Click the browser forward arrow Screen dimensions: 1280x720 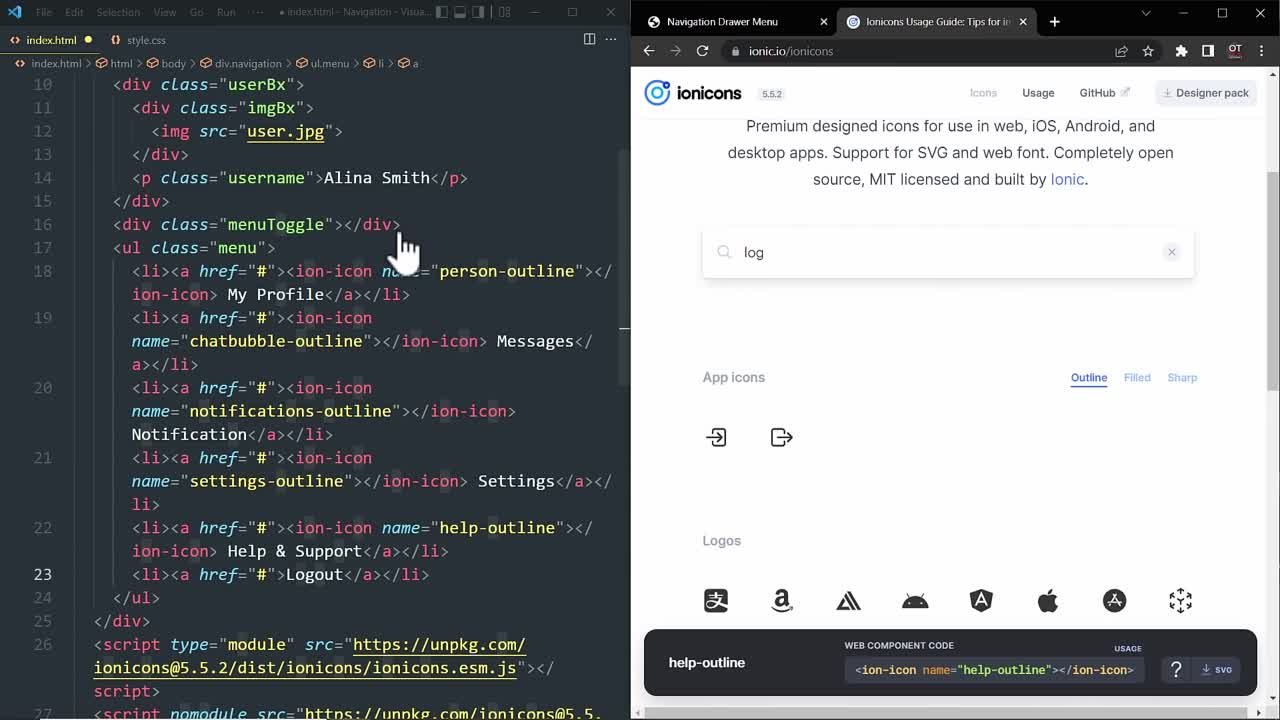click(x=676, y=51)
